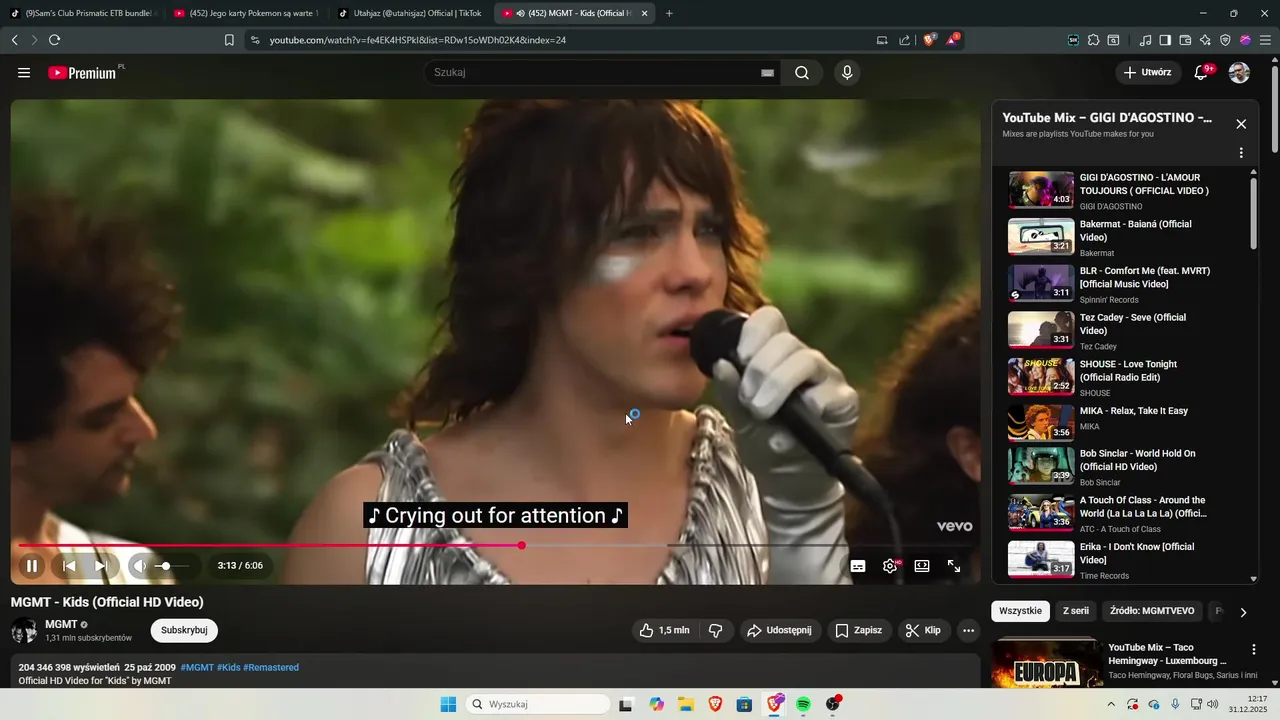
Task: Select the Wszystkie filter chip
Action: pos(1020,611)
